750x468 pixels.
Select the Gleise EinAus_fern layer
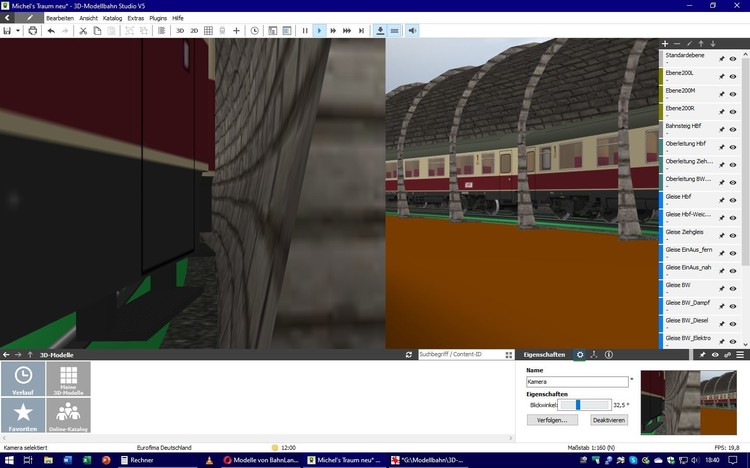[701, 253]
